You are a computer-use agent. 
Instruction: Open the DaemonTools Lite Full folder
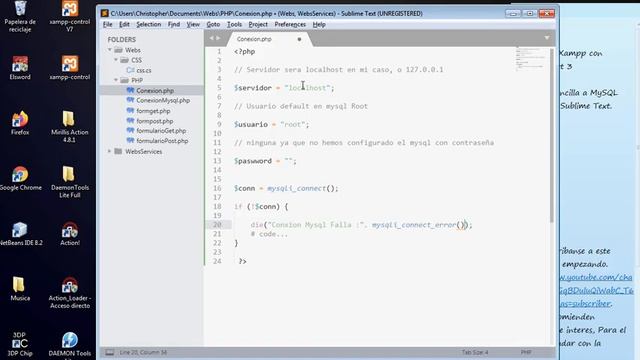(69, 182)
